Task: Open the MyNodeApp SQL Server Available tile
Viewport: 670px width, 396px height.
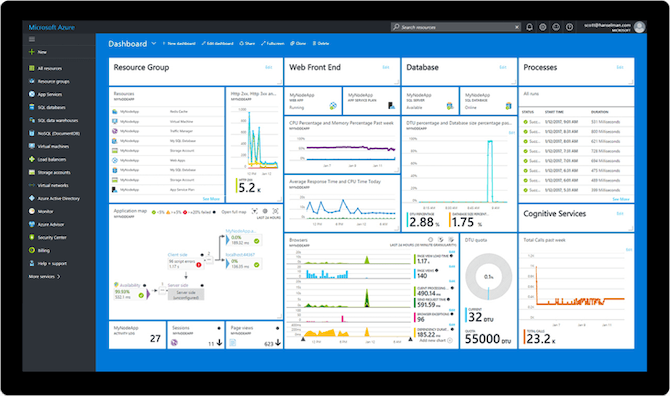Action: pyautogui.click(x=430, y=101)
